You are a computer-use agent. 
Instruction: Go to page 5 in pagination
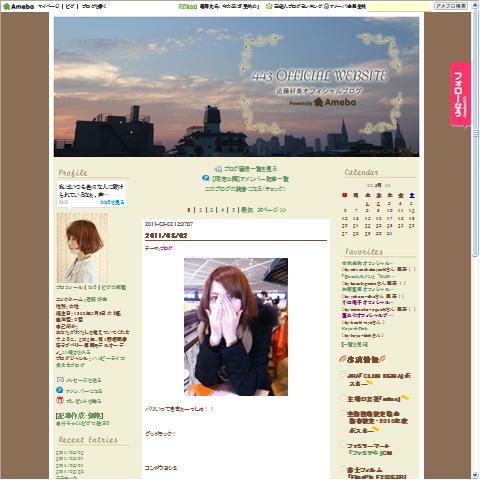point(233,210)
